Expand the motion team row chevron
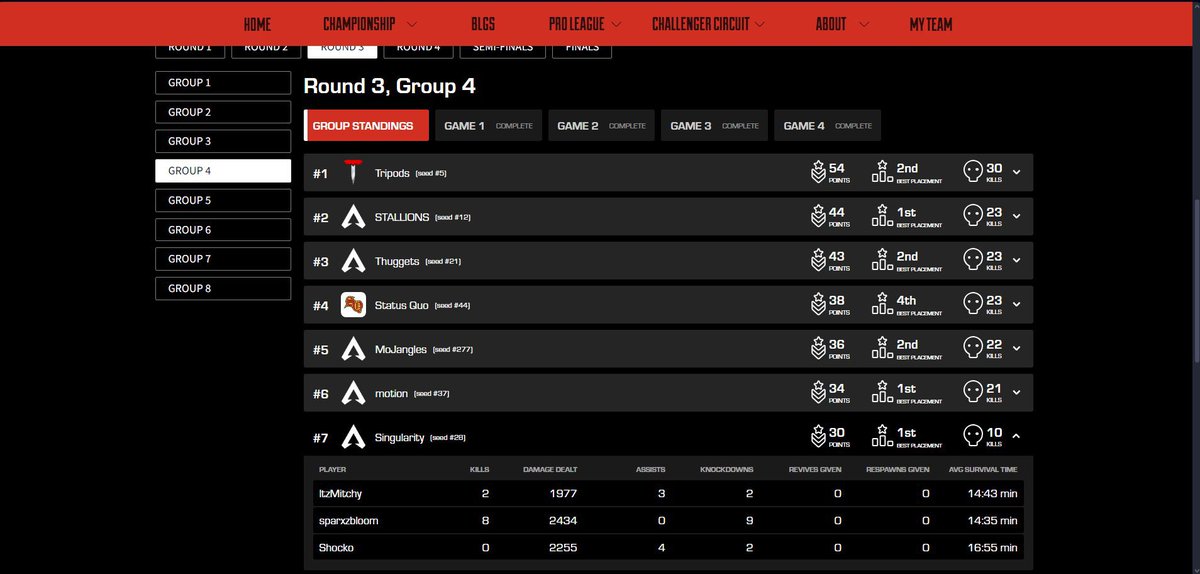The width and height of the screenshot is (1200, 574). click(x=1017, y=392)
